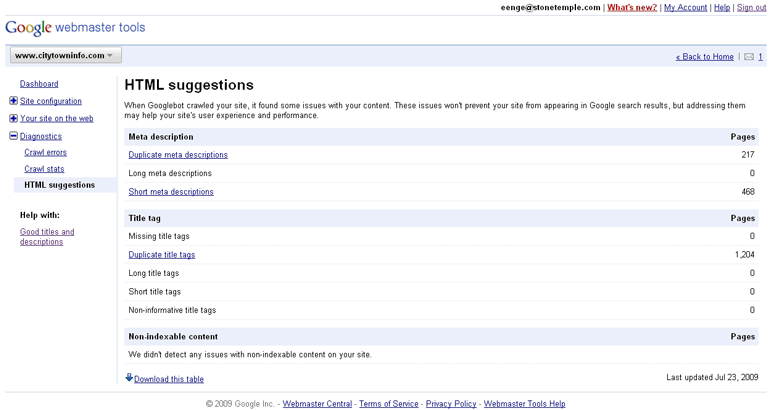Screen dimensions: 770x410
Task: Click Short title tags row text
Action: (x=155, y=292)
